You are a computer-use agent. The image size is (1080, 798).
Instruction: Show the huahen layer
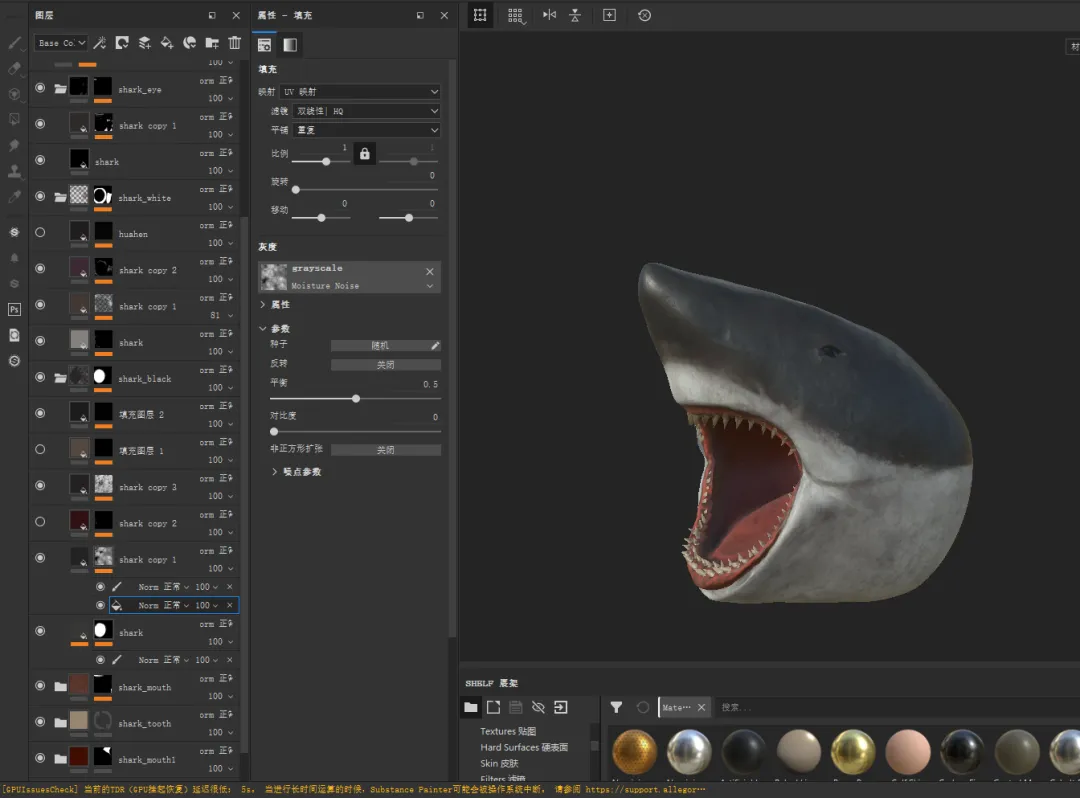click(x=40, y=233)
